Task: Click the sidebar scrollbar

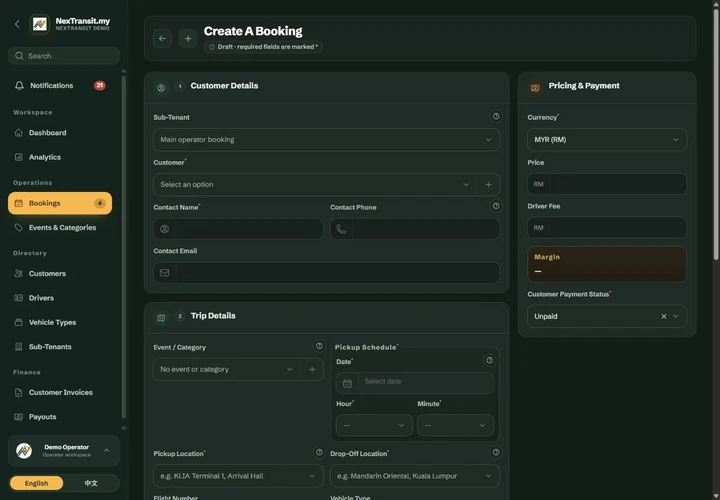Action: pyautogui.click(x=124, y=248)
